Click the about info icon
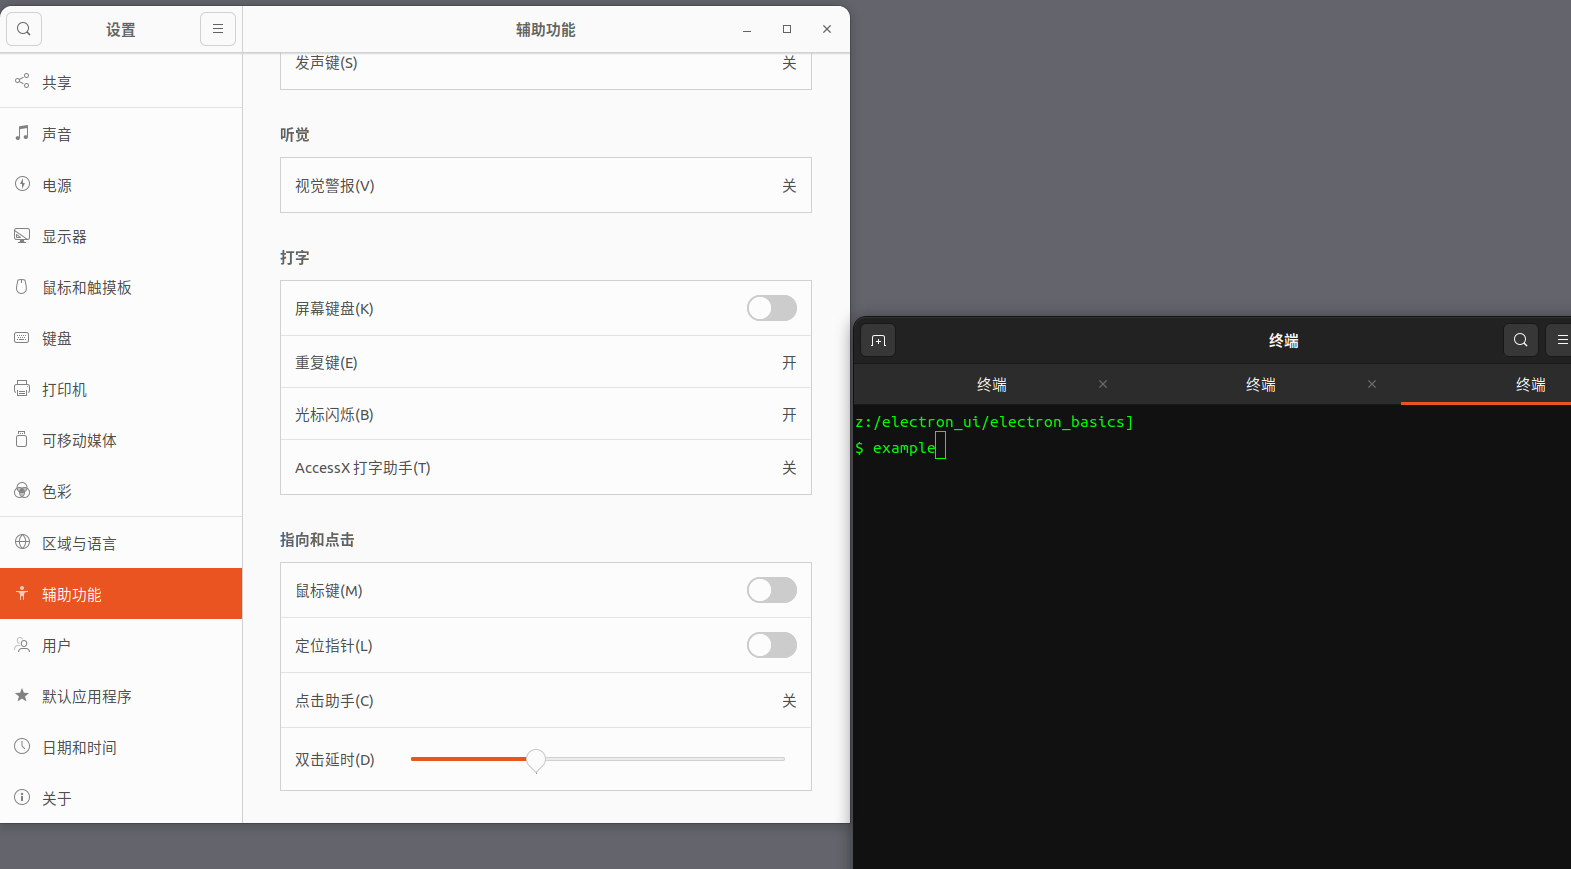Screen dimensions: 1571x869 coord(22,797)
